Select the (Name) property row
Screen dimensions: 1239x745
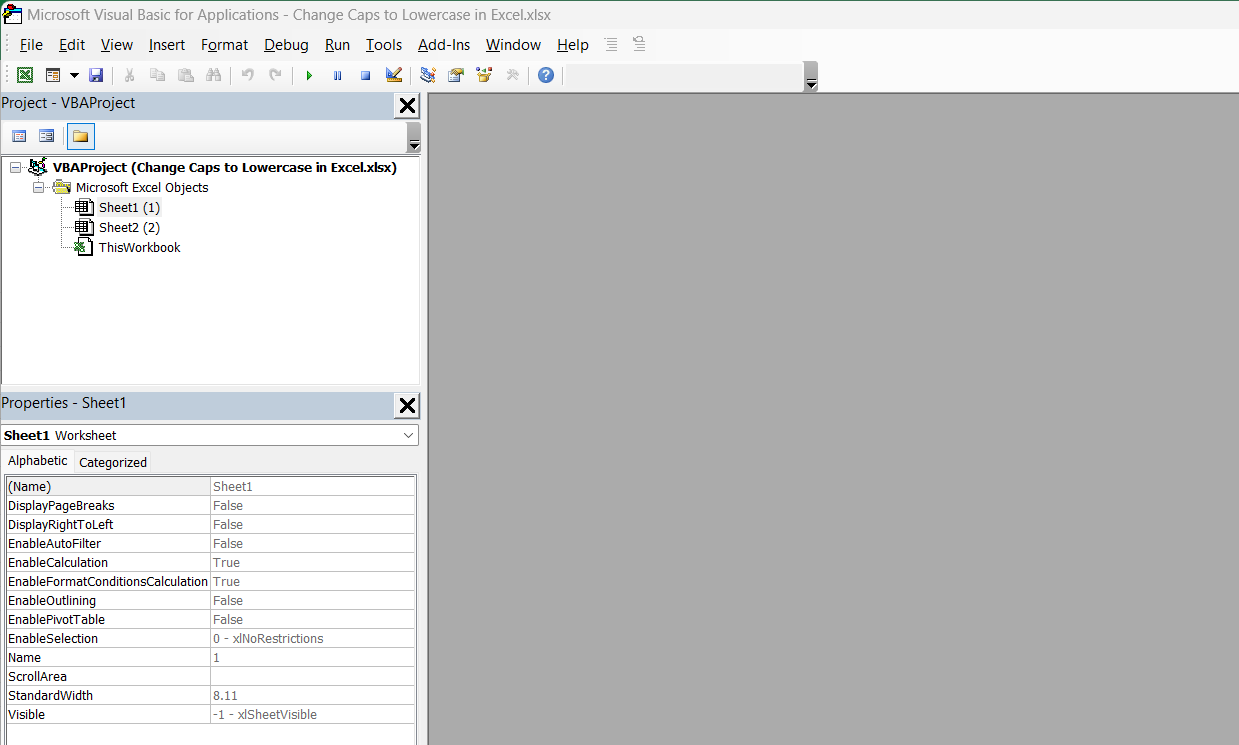coord(210,486)
